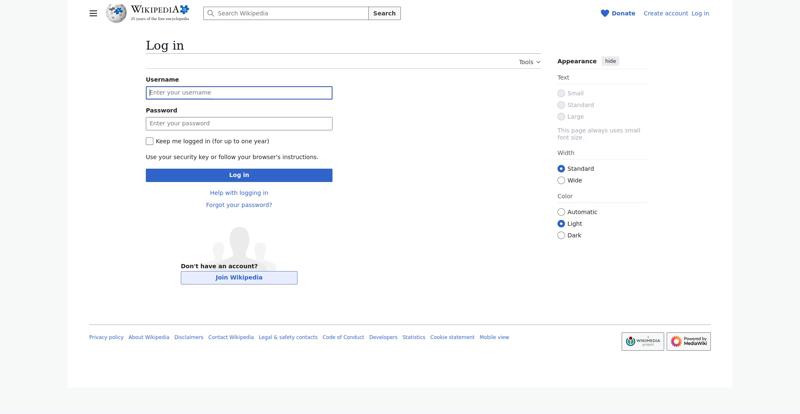
Task: Select the Dark color theme
Action: tap(561, 235)
